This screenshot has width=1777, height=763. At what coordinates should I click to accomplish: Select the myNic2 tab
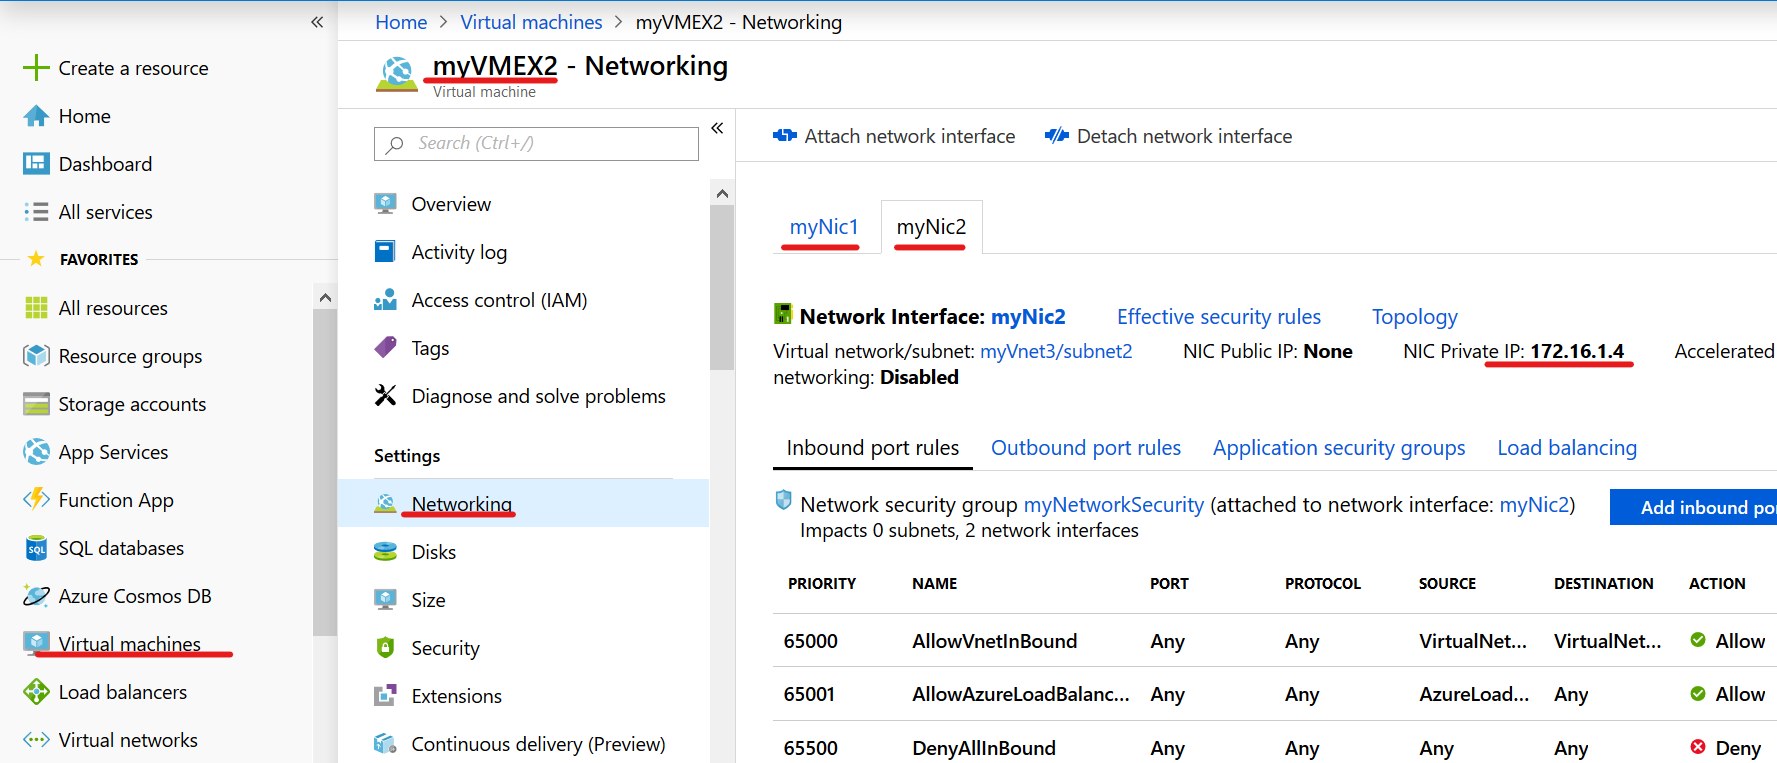click(931, 227)
